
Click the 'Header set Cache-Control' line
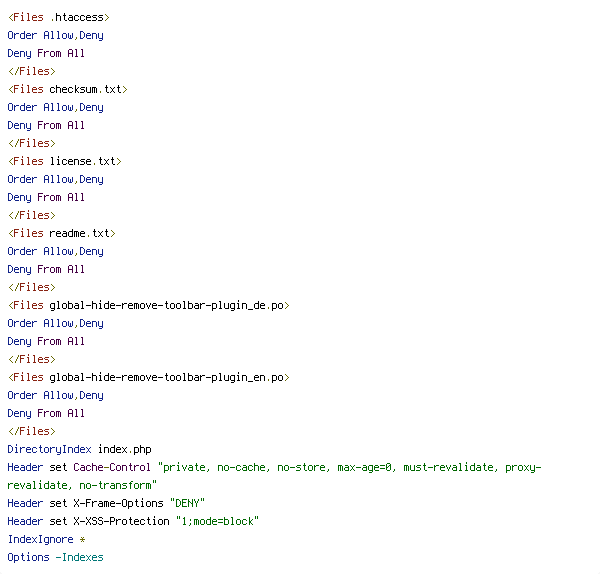point(274,468)
